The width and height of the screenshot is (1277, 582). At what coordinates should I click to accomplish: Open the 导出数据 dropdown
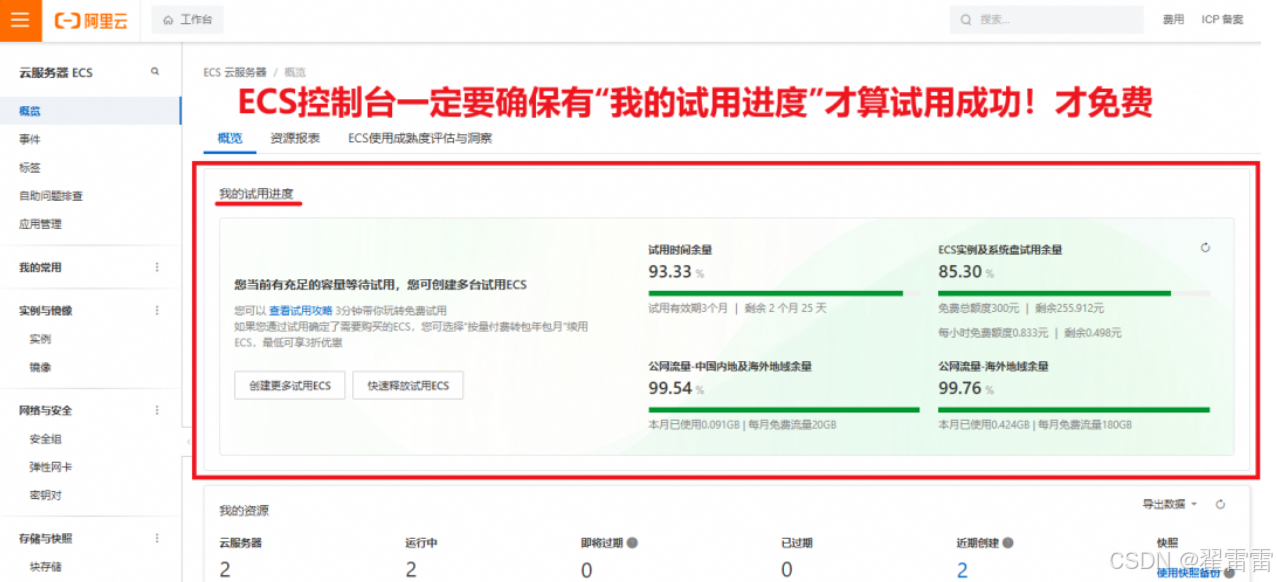pyautogui.click(x=1169, y=505)
